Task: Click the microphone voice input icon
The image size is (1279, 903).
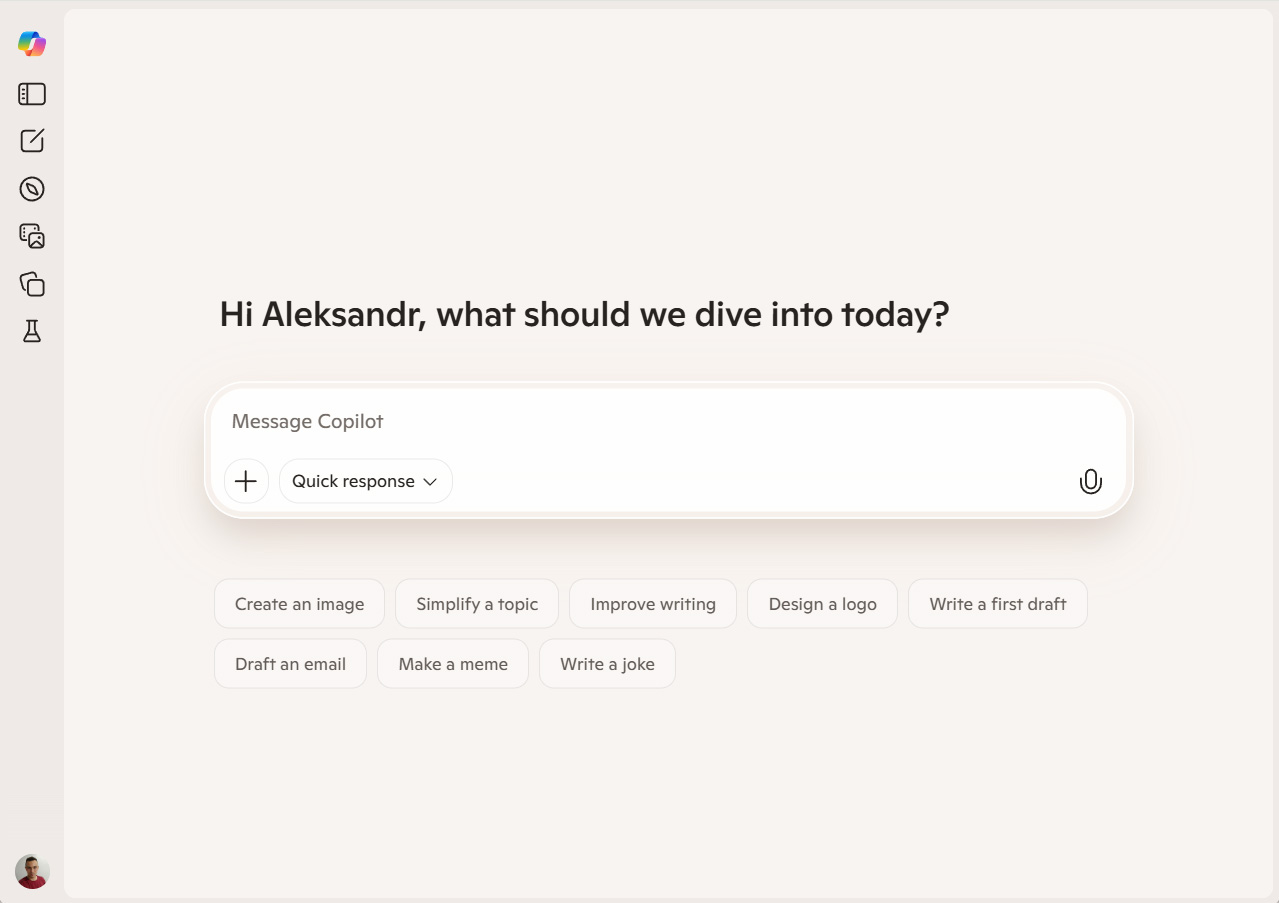Action: [1090, 481]
